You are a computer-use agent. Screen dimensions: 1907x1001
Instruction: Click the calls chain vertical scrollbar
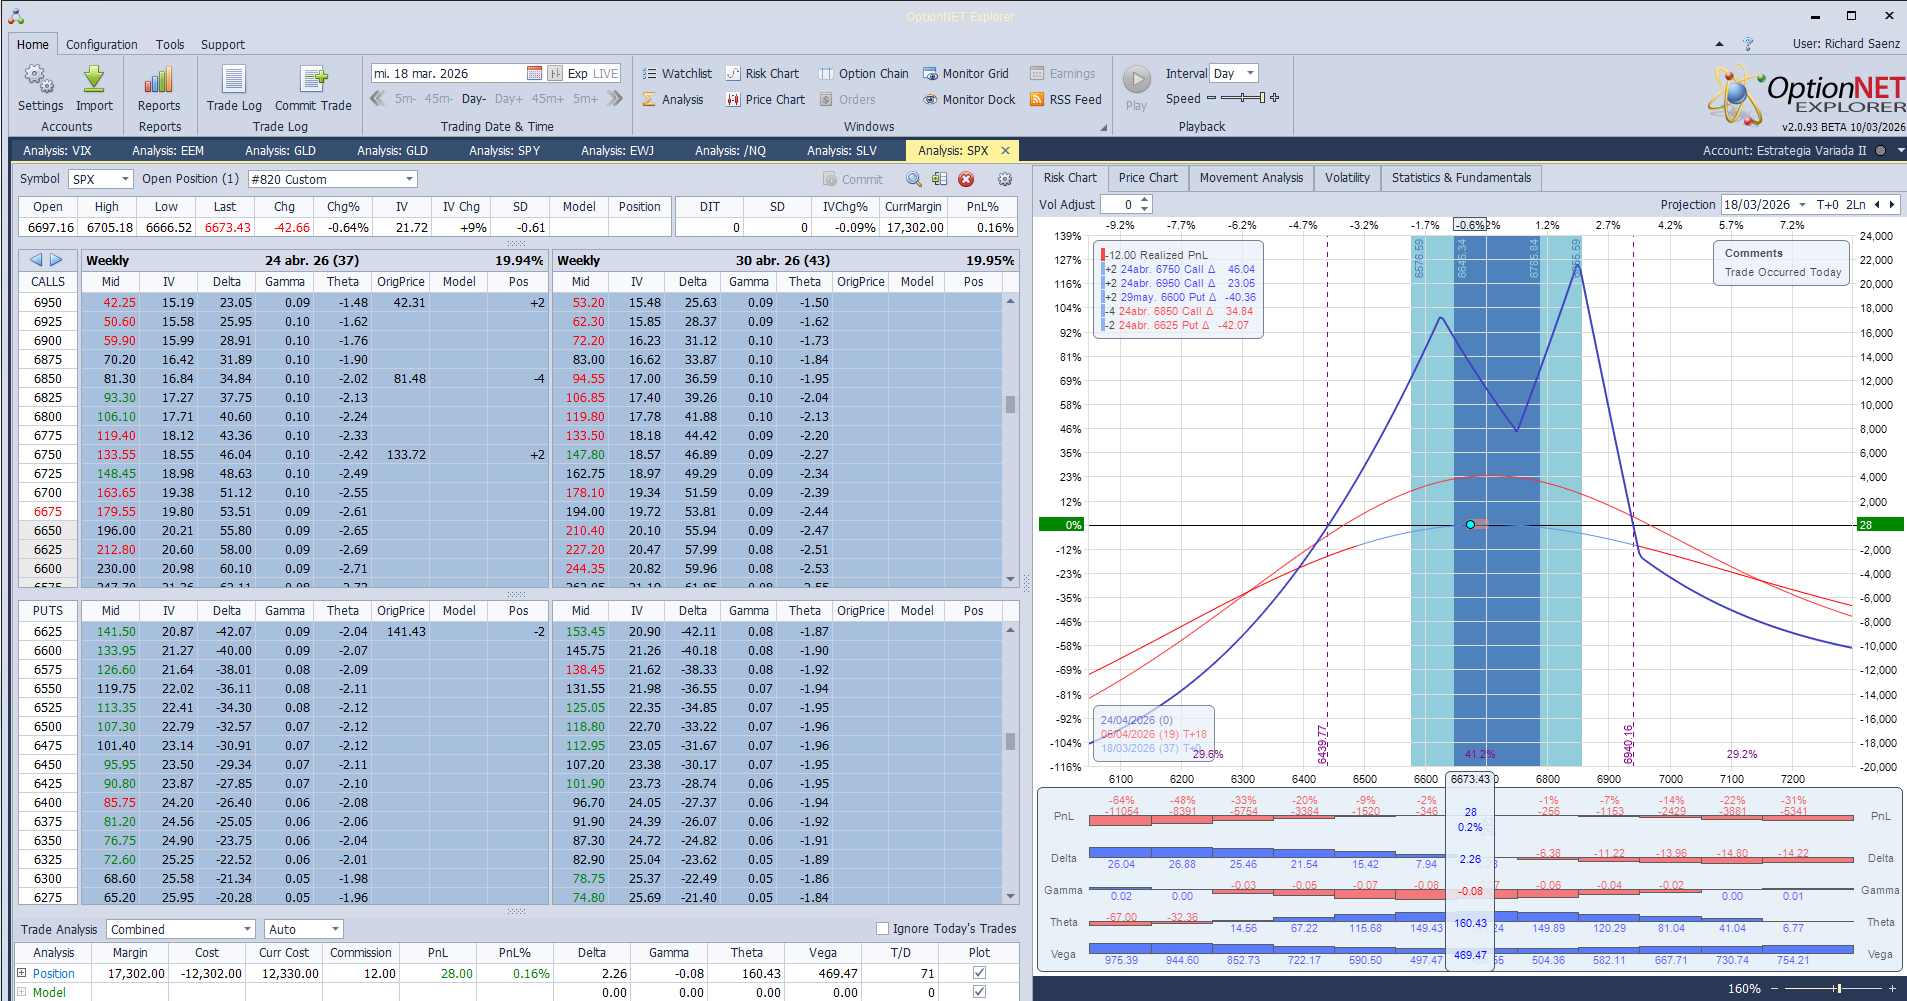click(1010, 440)
